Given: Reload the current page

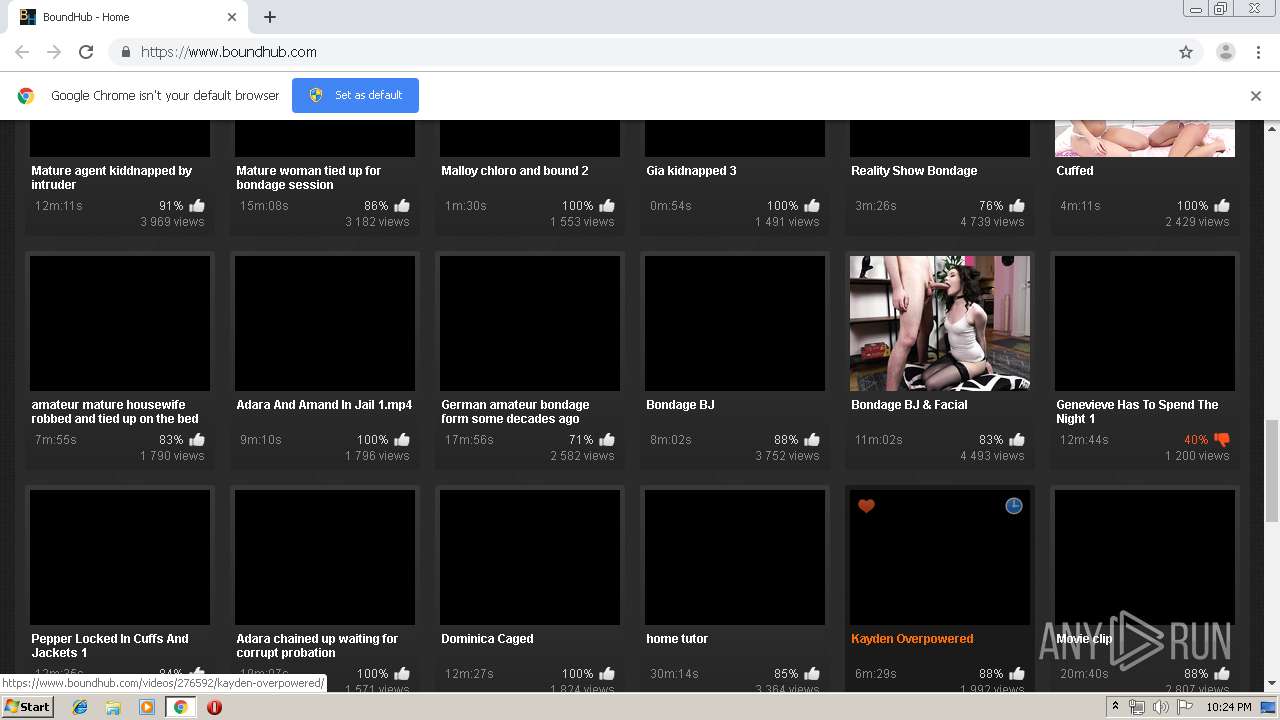Looking at the screenshot, I should pos(86,52).
